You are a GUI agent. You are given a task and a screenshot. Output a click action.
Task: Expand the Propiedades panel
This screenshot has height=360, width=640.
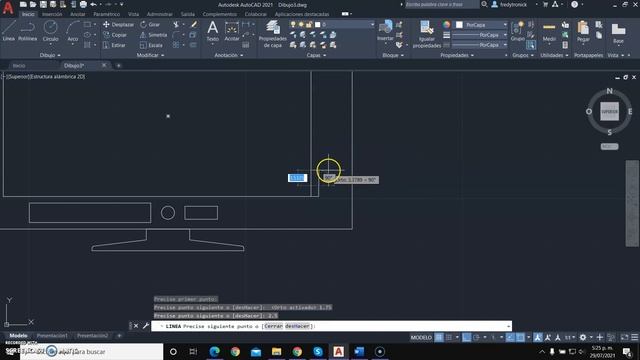click(457, 55)
